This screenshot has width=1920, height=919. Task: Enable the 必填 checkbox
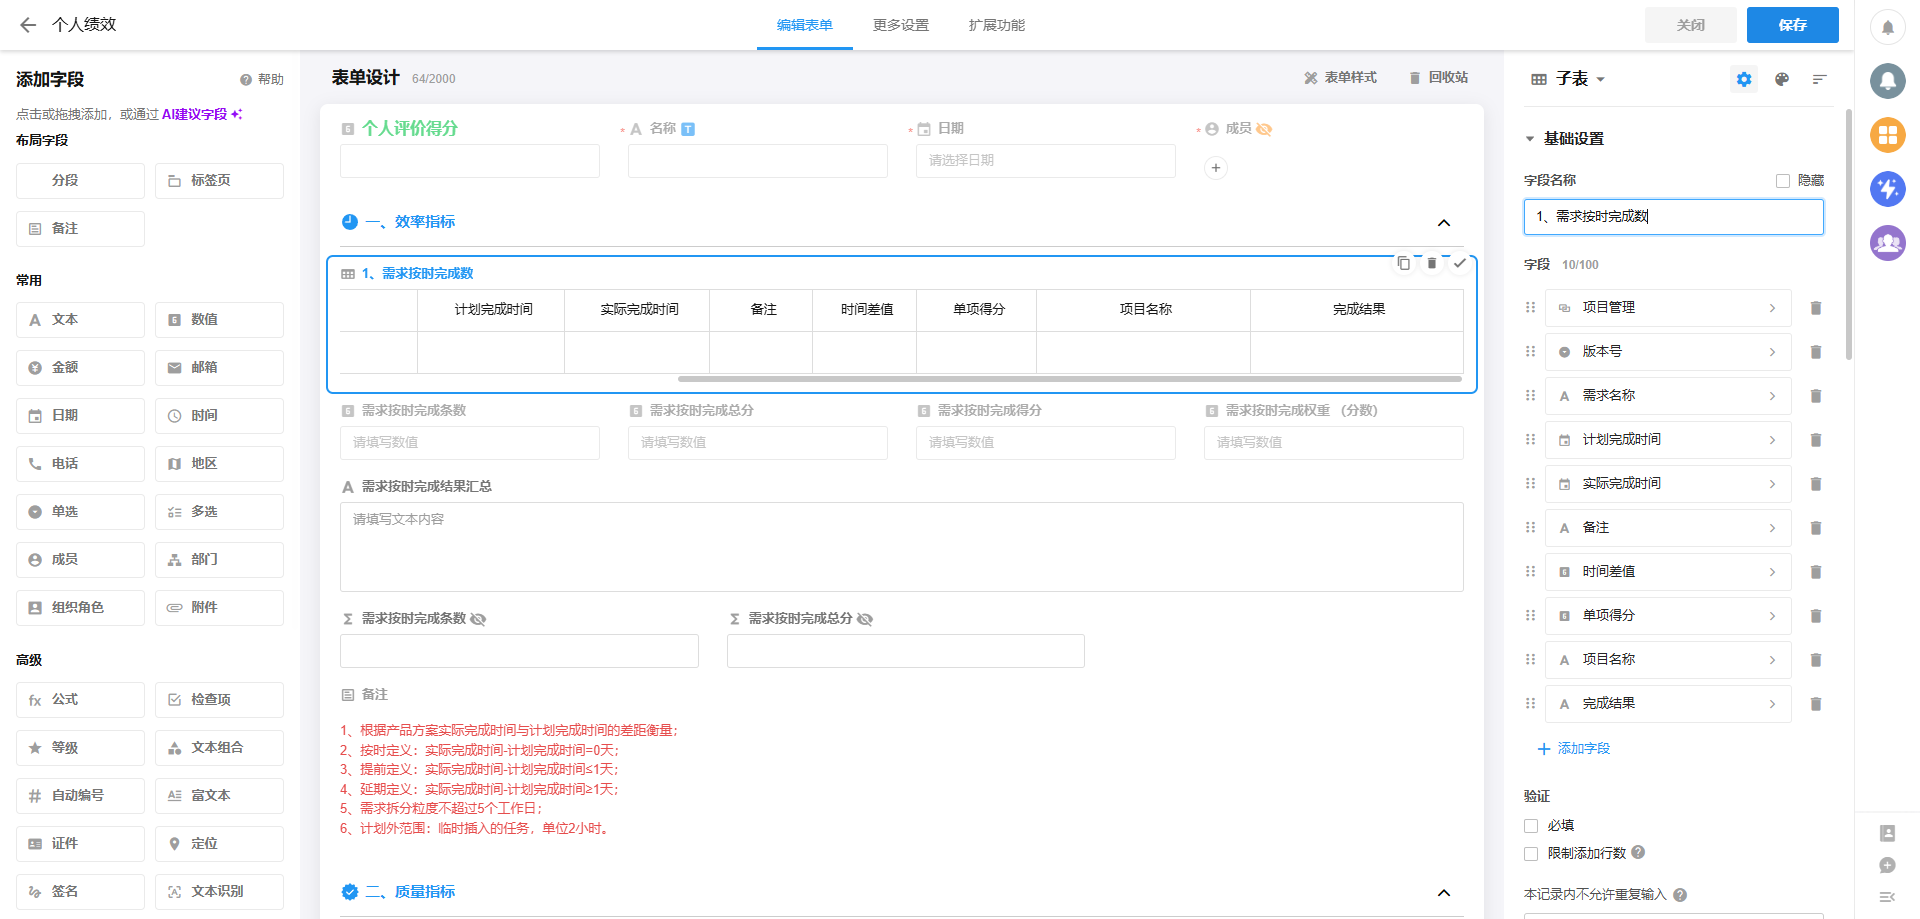[1531, 826]
